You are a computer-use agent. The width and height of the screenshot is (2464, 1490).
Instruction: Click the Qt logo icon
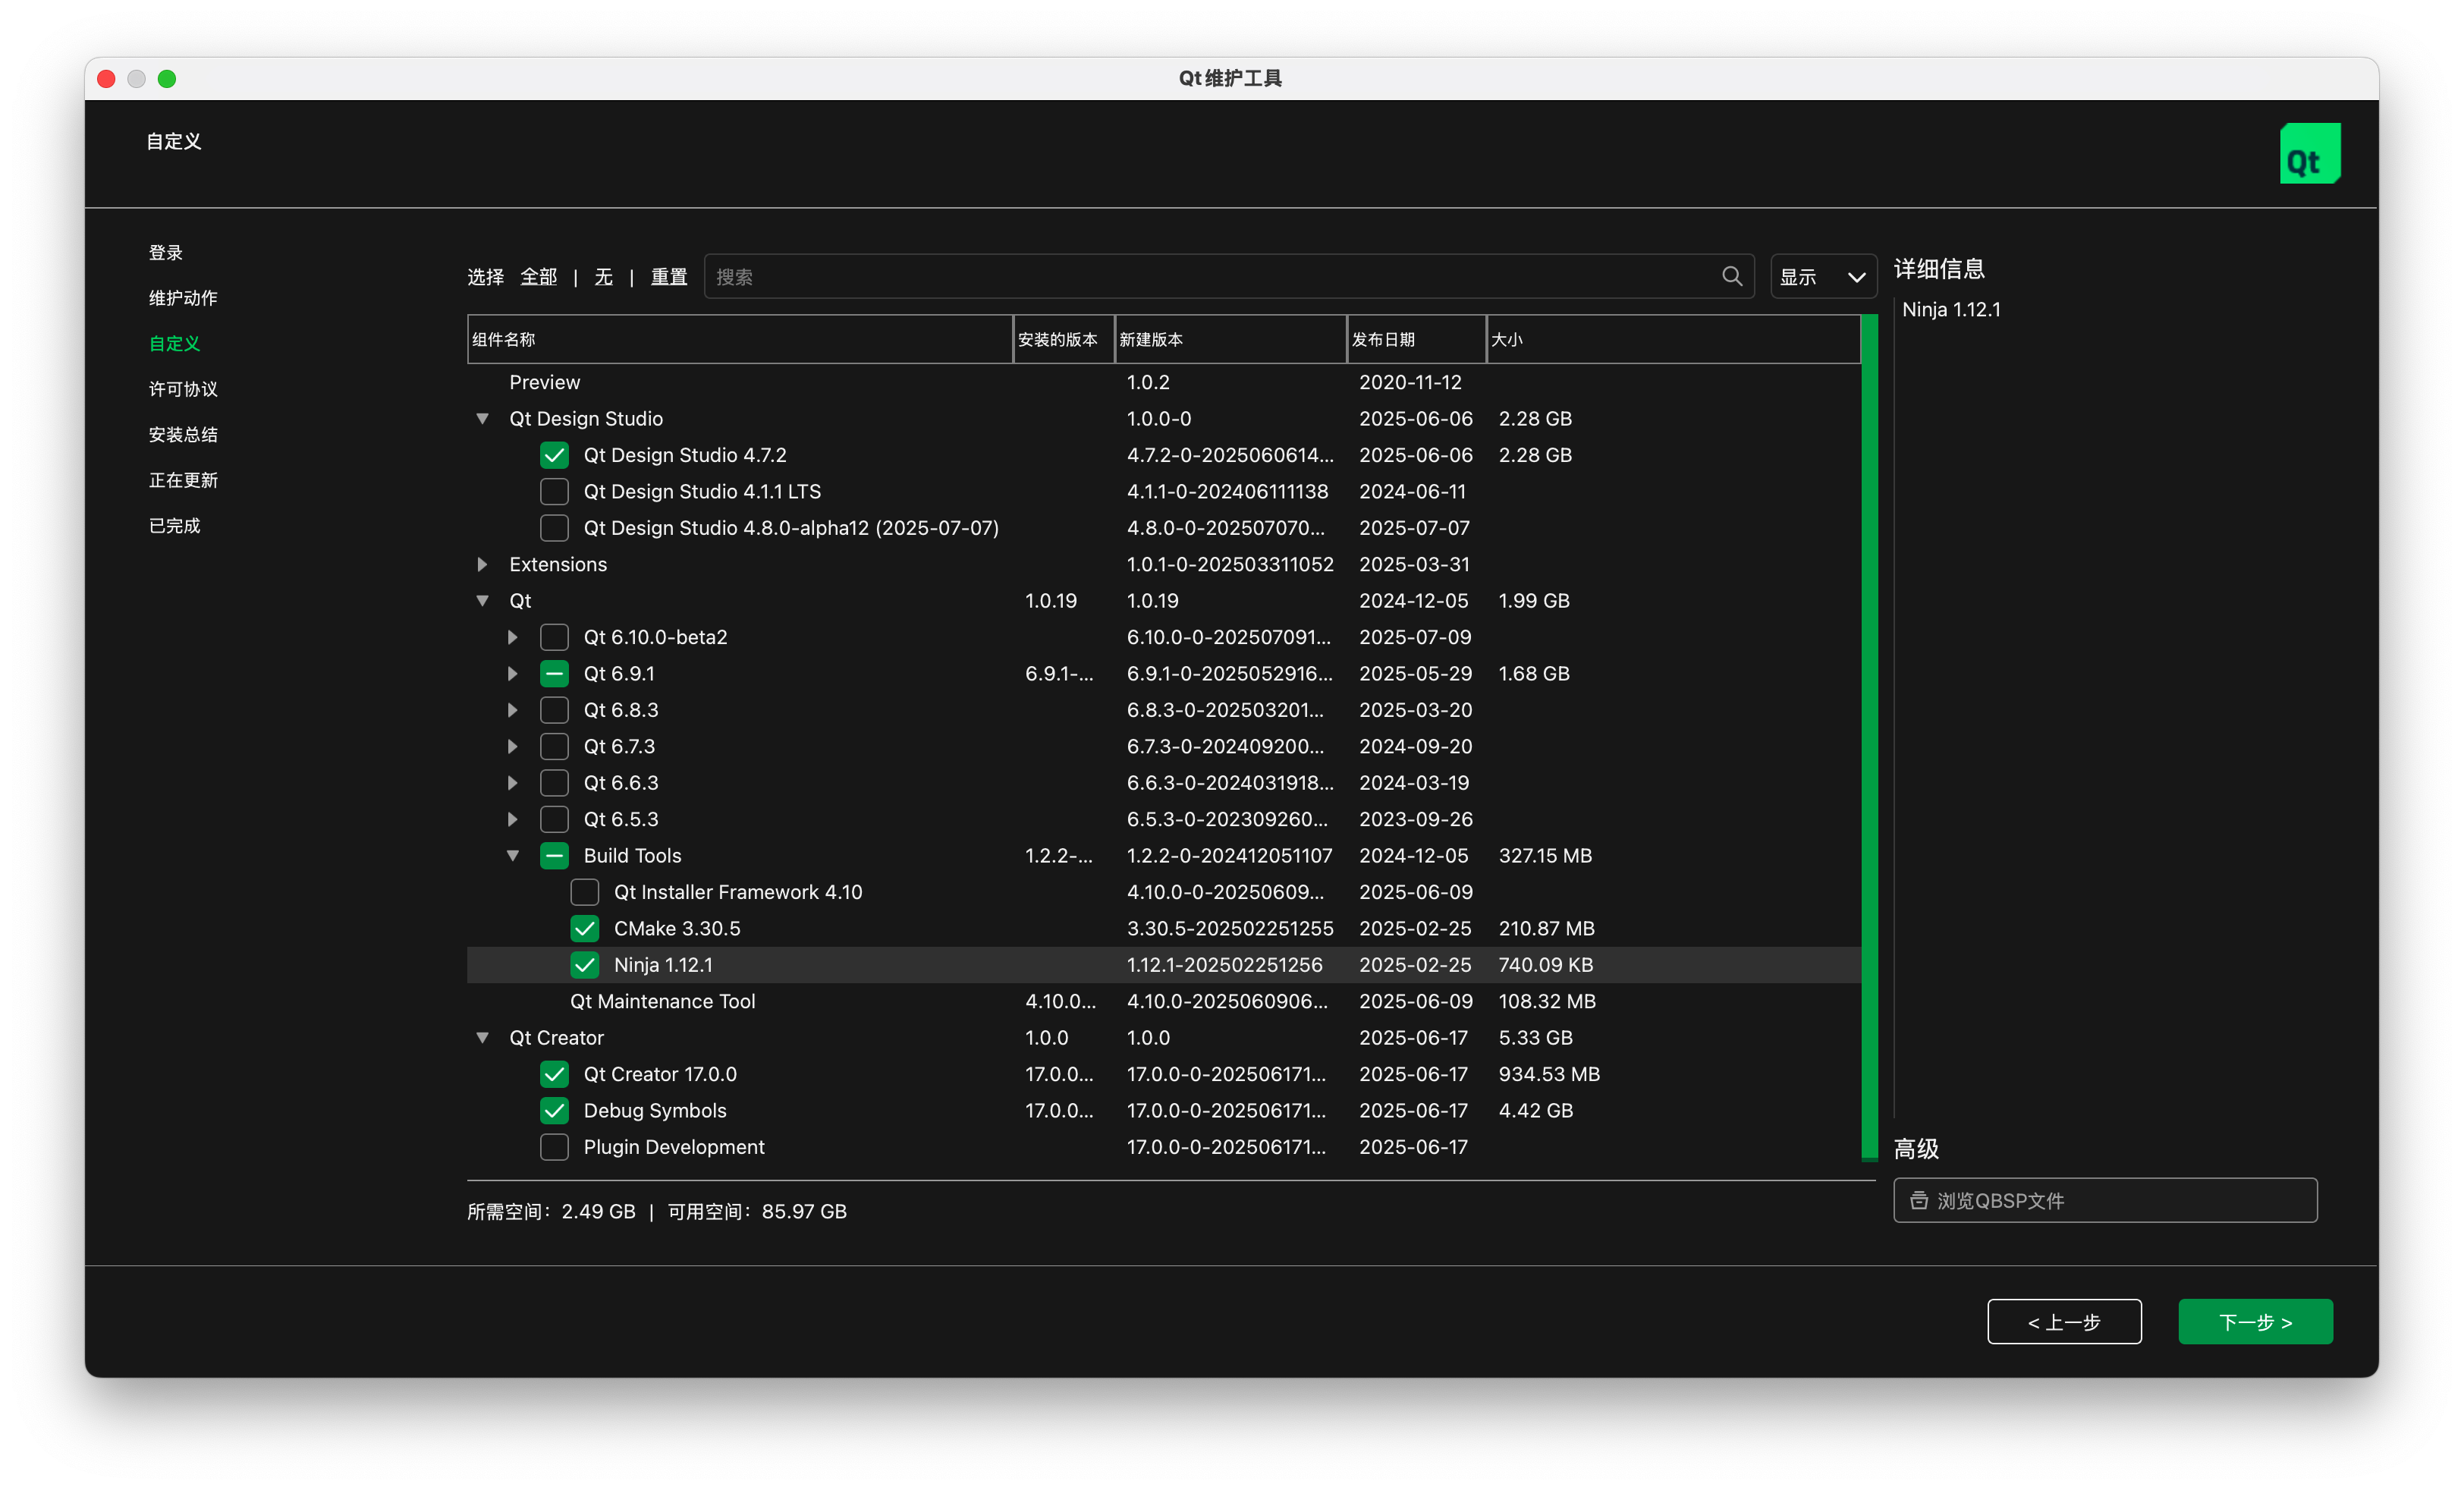[x=2309, y=154]
